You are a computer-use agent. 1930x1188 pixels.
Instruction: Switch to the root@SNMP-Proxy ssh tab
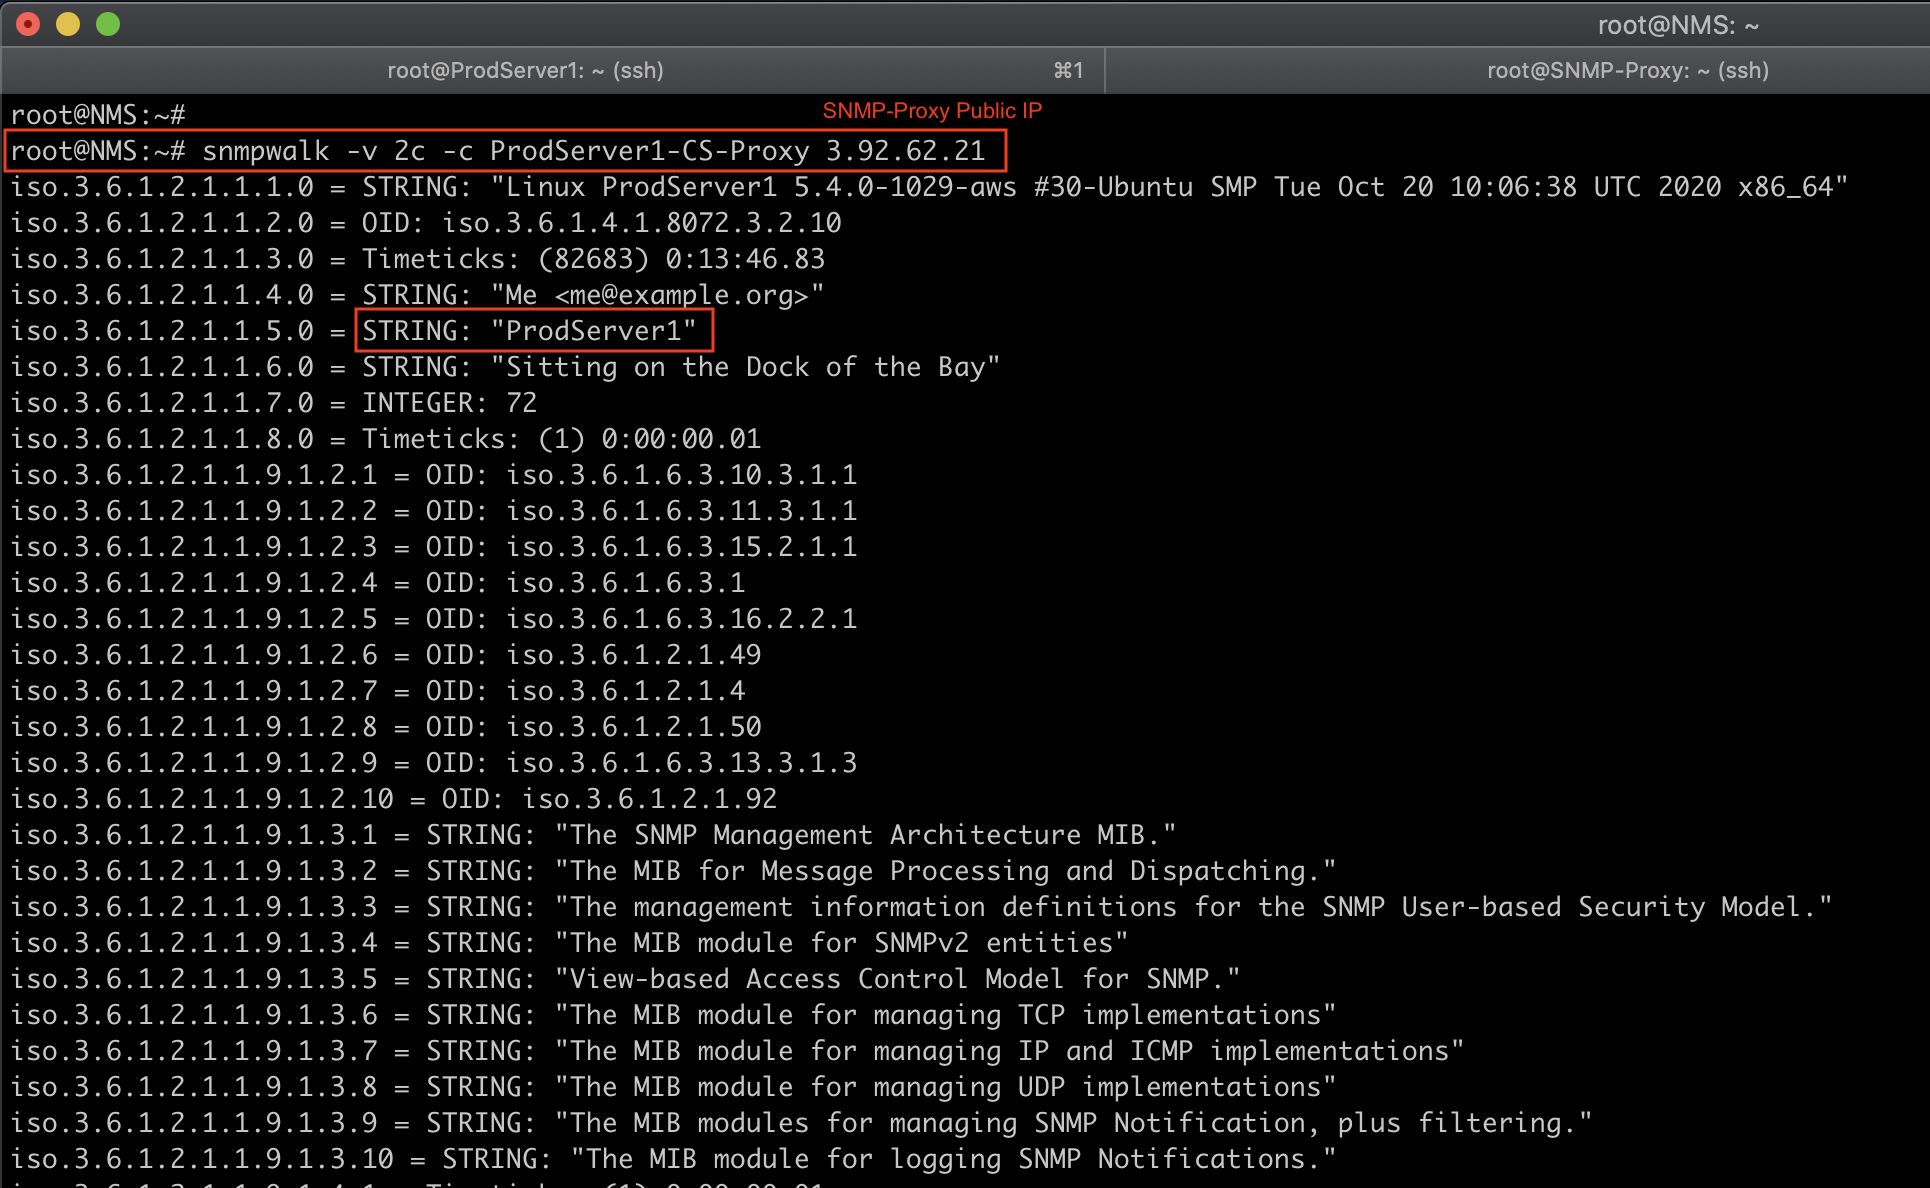point(1627,70)
